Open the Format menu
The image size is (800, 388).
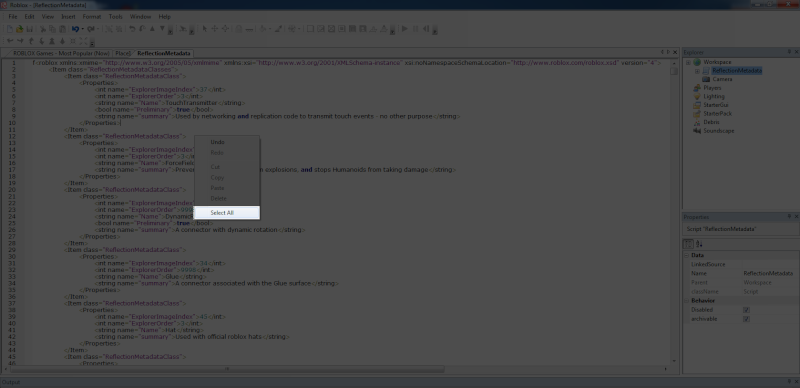(92, 17)
